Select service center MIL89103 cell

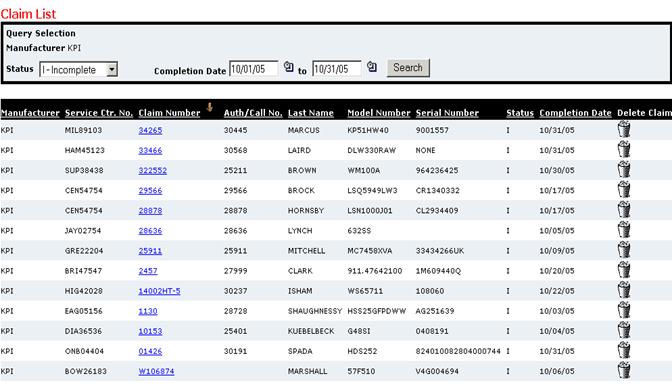point(84,130)
